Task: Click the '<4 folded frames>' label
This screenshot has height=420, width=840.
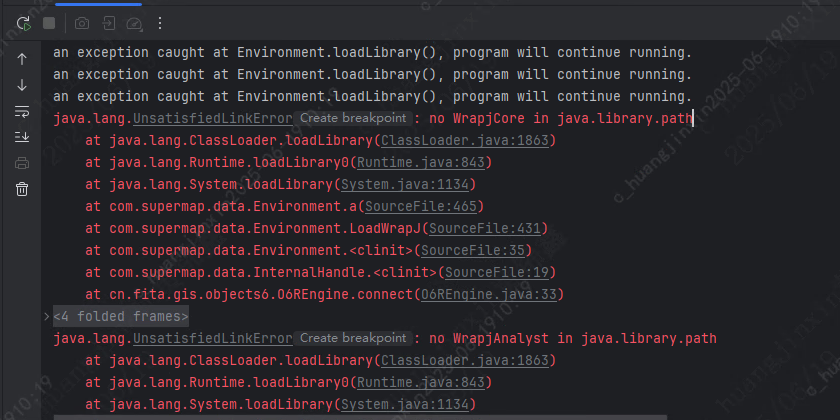Action: click(121, 317)
